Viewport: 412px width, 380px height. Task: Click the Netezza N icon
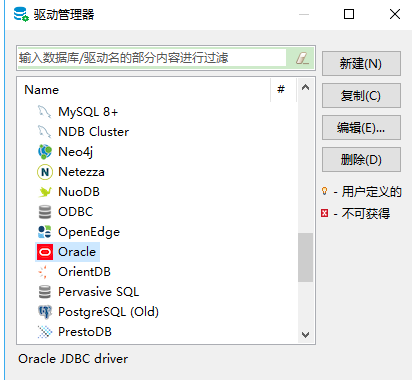pos(45,172)
